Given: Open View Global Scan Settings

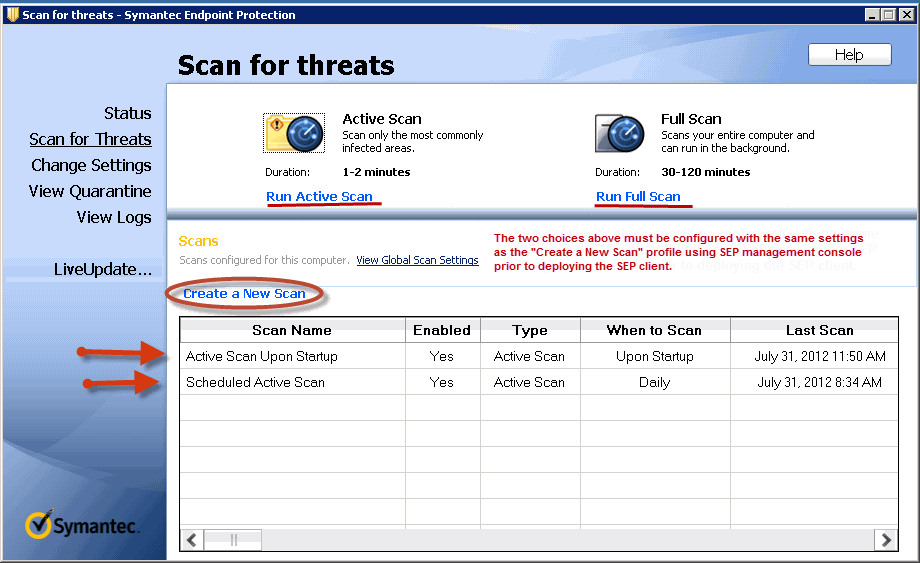Looking at the screenshot, I should pyautogui.click(x=417, y=260).
